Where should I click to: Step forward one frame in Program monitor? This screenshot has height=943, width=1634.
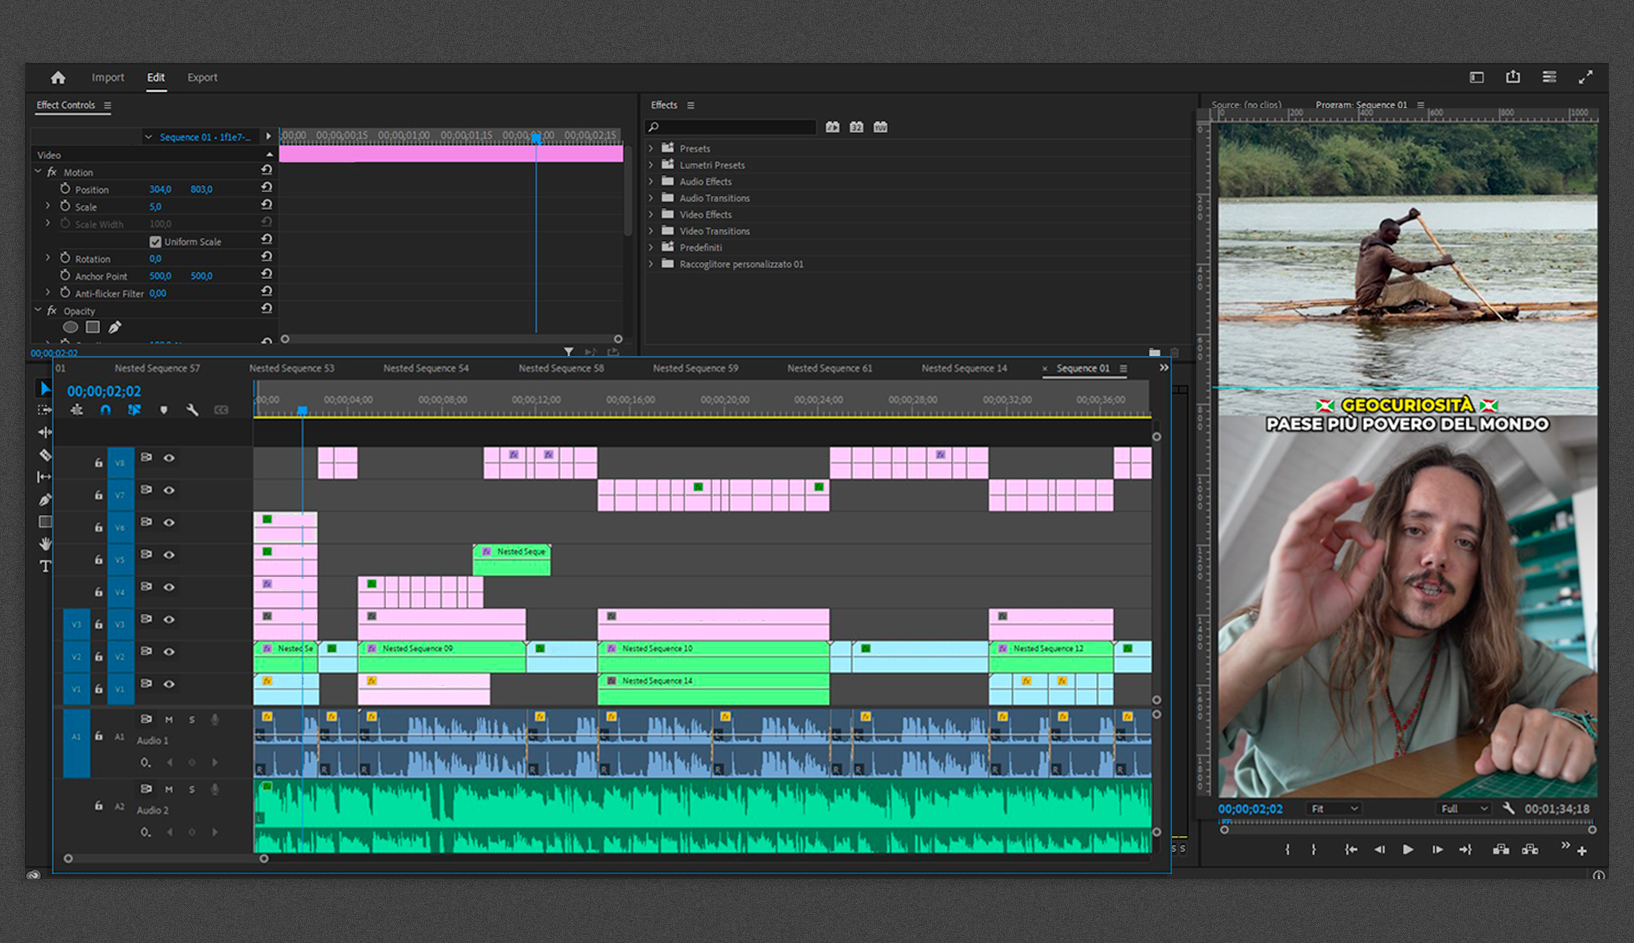(1437, 850)
